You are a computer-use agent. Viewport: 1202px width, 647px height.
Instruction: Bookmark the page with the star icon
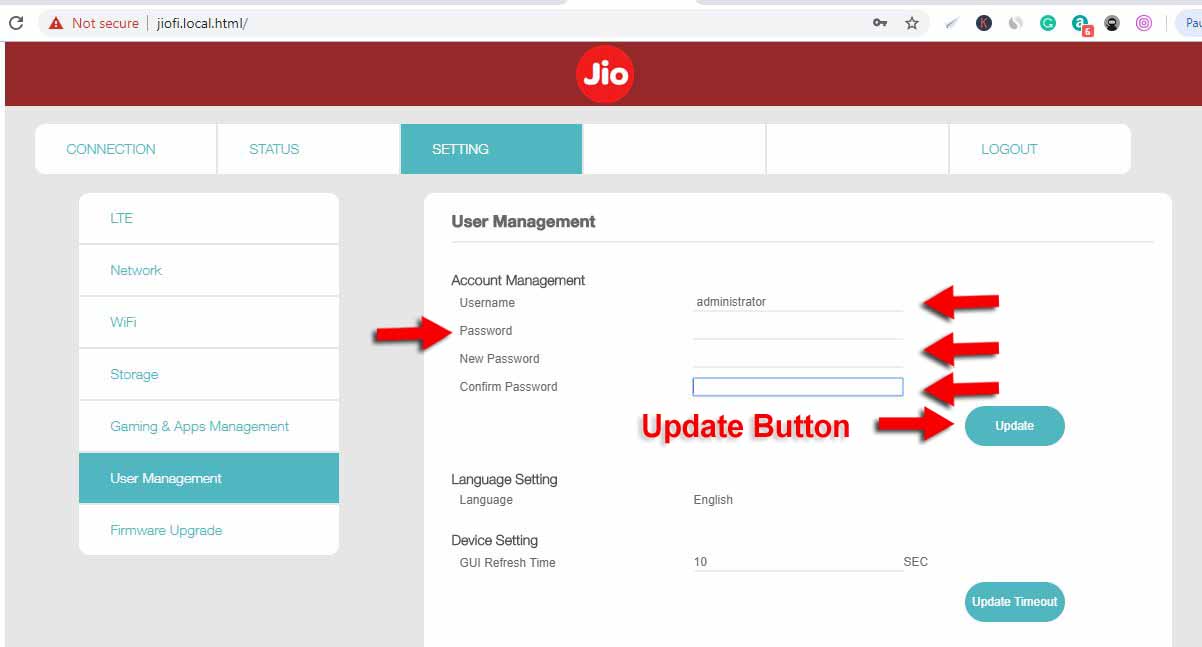point(911,22)
